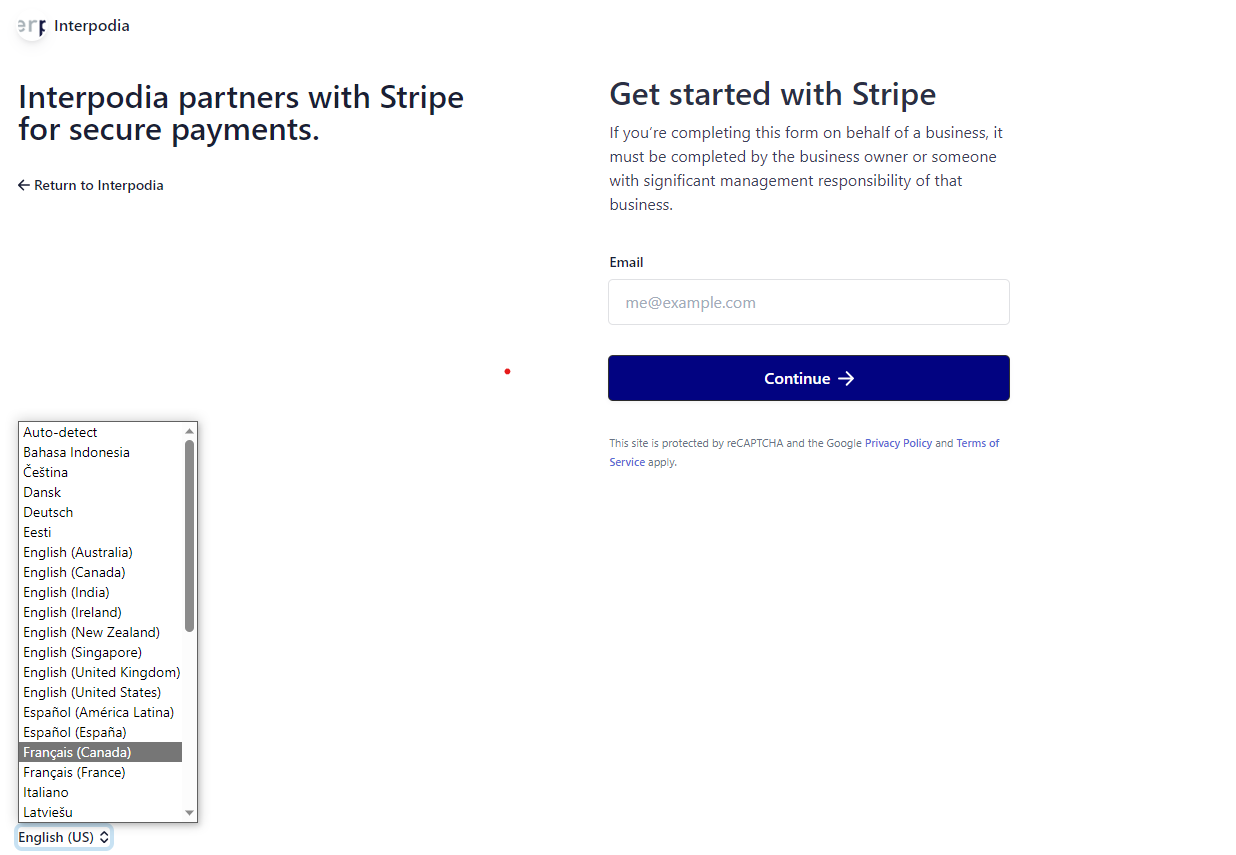
Task: Click the Email input field
Action: tap(808, 302)
